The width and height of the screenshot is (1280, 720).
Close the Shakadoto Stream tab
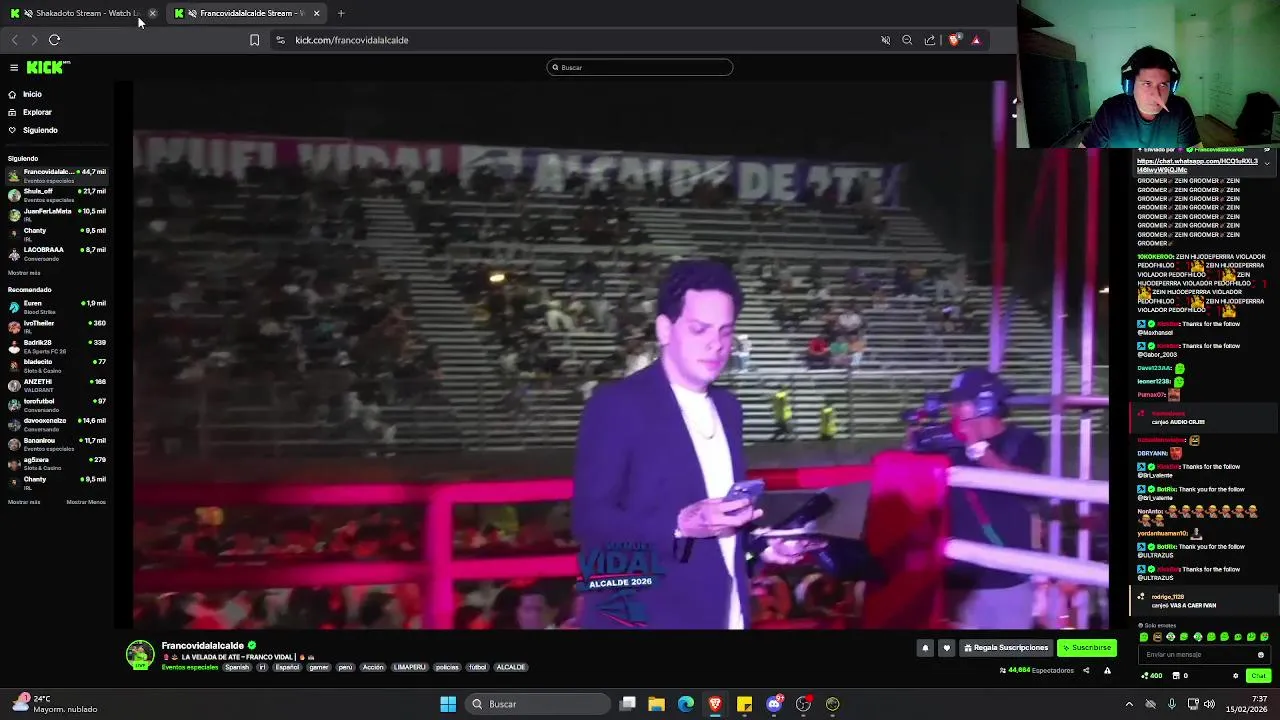tap(152, 13)
